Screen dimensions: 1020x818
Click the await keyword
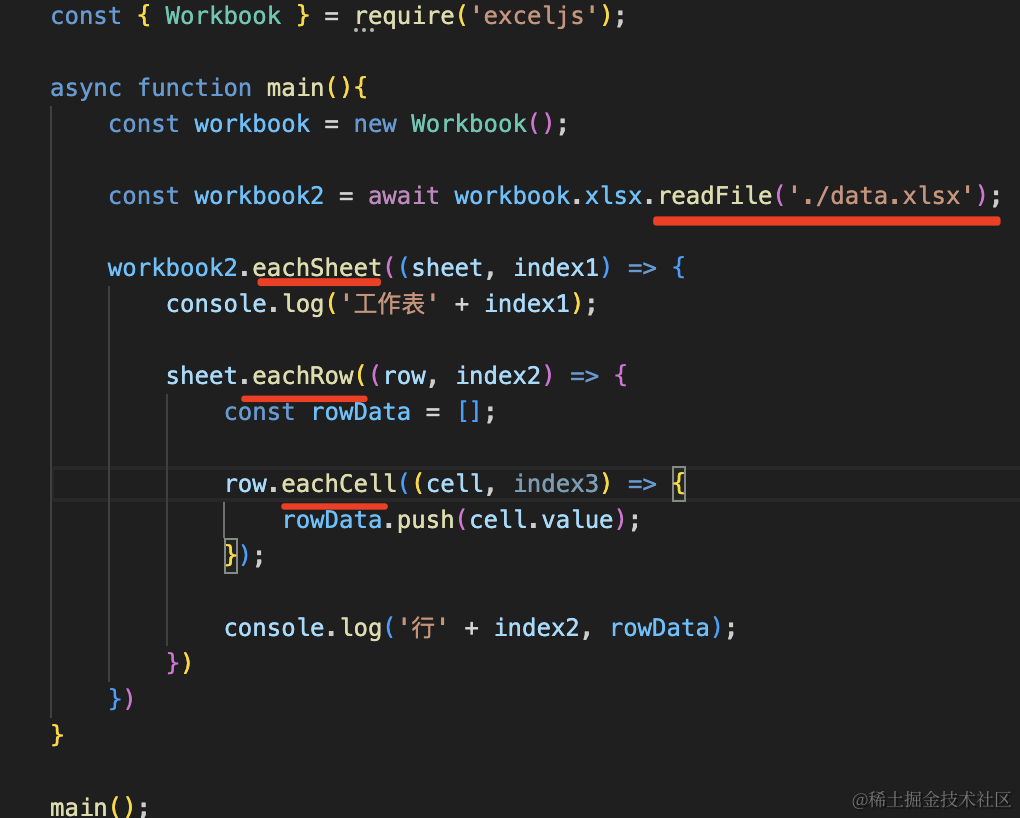click(403, 196)
